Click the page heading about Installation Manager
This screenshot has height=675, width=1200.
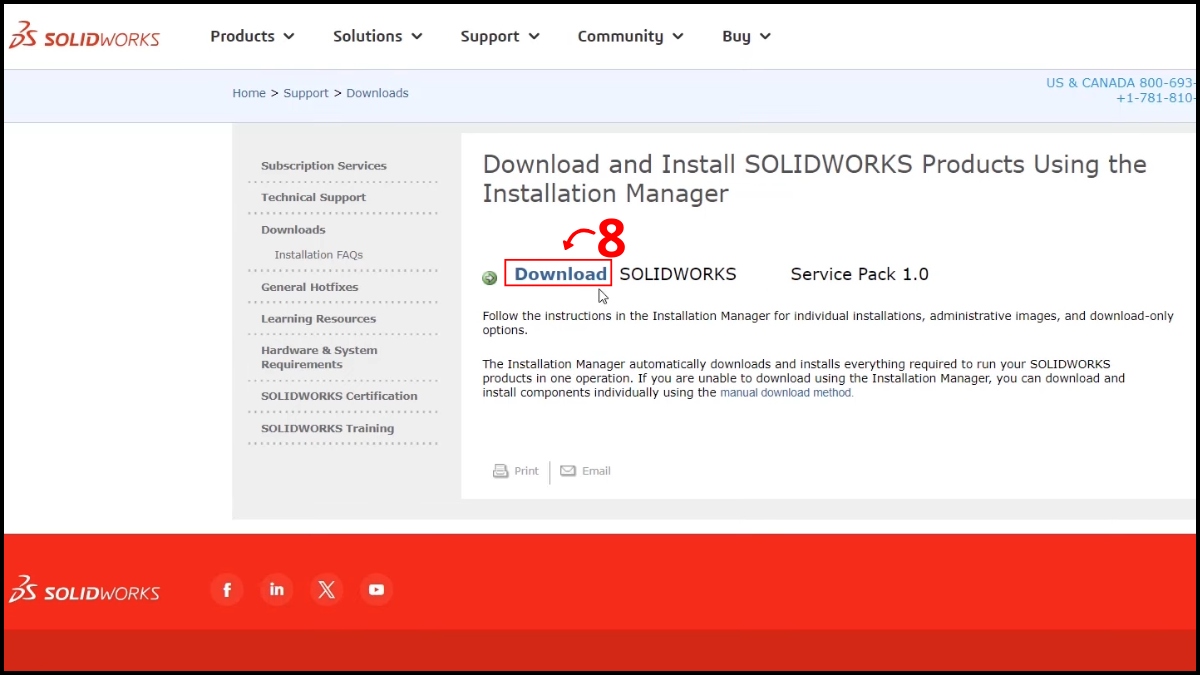(x=815, y=179)
